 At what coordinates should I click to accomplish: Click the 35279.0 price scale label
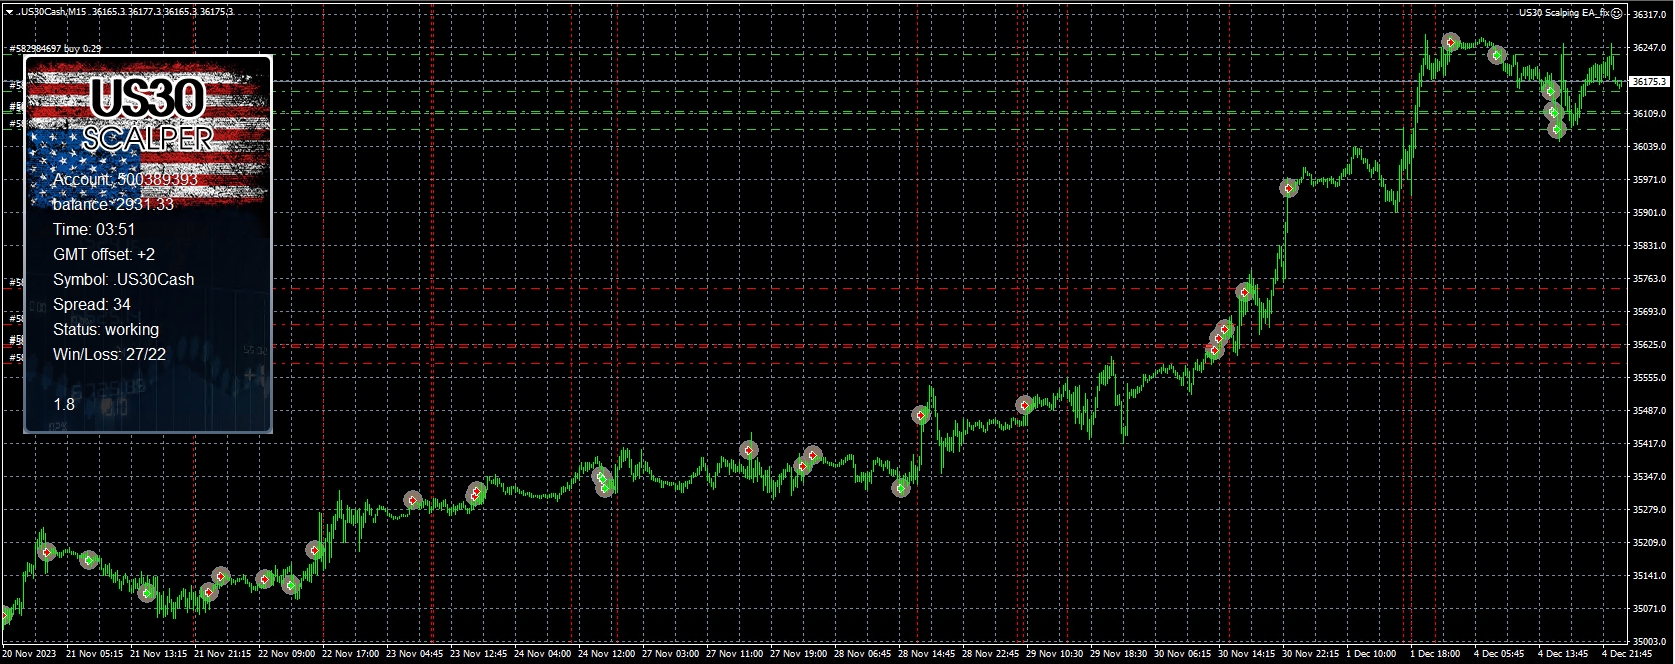(x=1649, y=510)
